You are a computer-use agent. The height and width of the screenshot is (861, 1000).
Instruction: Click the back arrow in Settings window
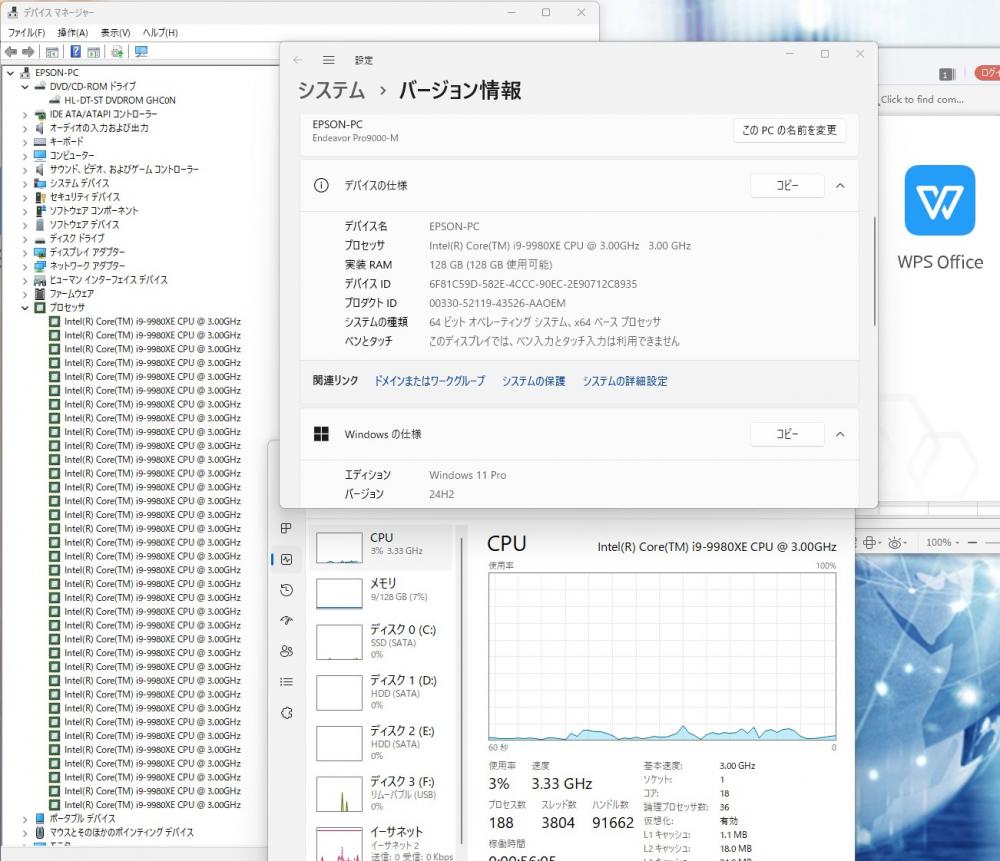point(297,60)
